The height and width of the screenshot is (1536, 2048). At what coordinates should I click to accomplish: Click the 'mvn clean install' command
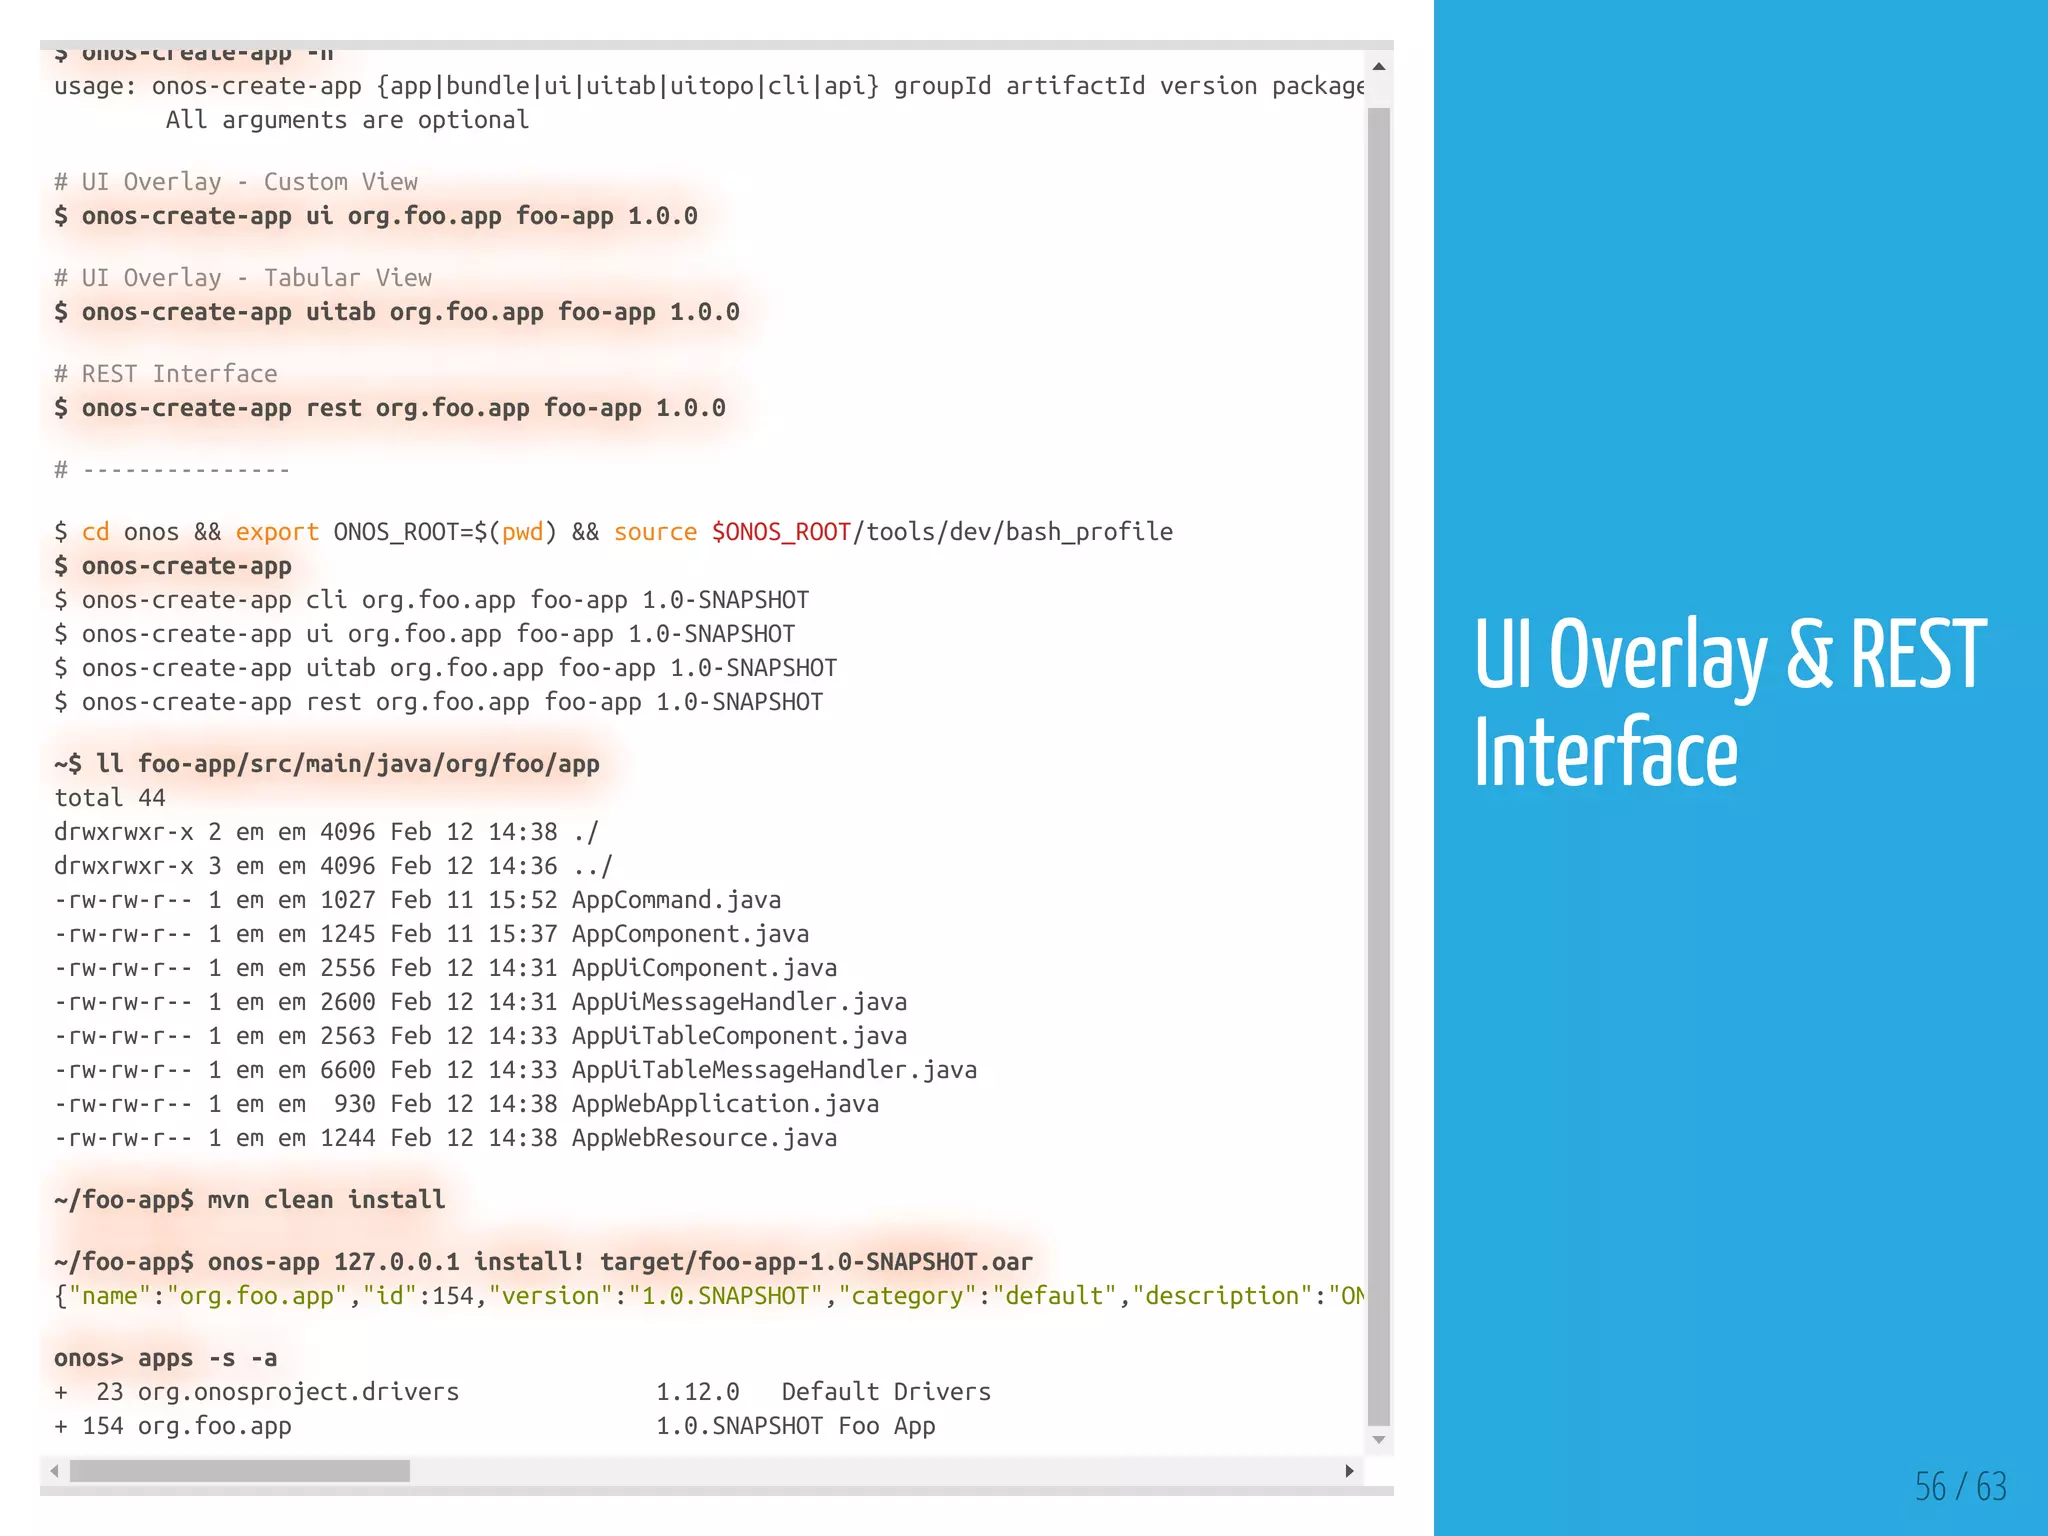pos(250,1200)
